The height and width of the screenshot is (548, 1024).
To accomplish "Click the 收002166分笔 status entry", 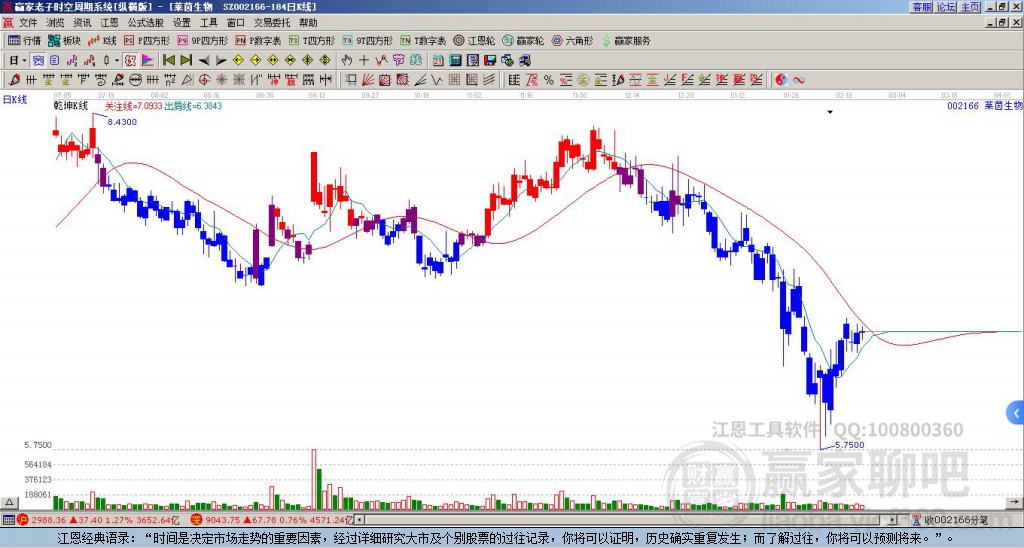I will [x=951, y=520].
